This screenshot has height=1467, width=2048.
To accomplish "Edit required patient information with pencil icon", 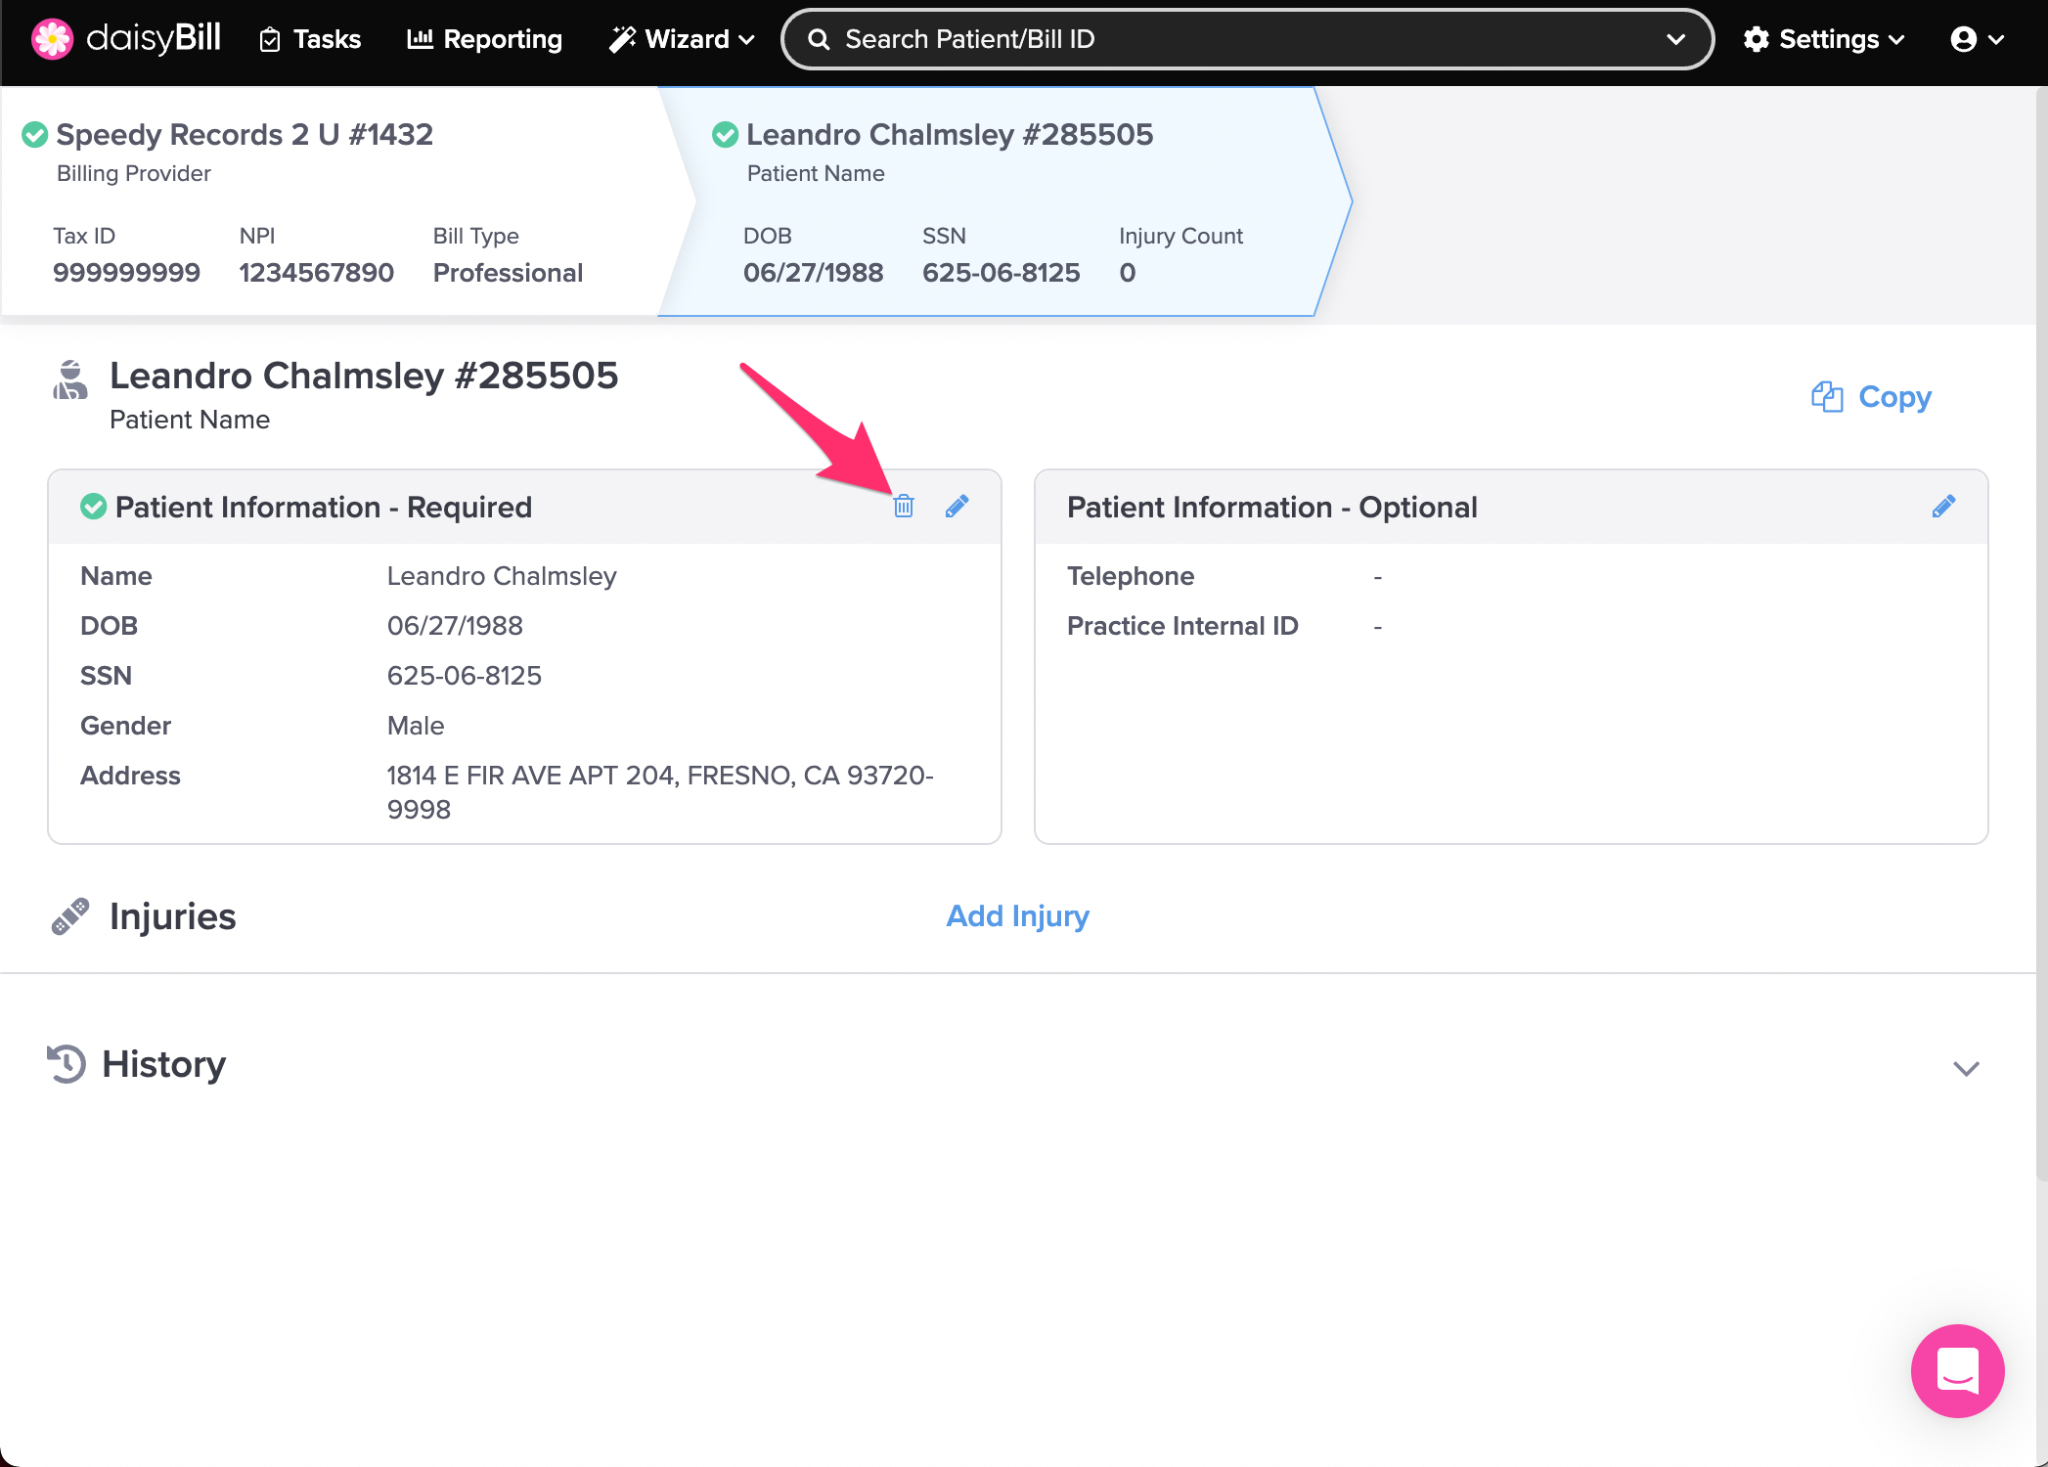I will [957, 506].
